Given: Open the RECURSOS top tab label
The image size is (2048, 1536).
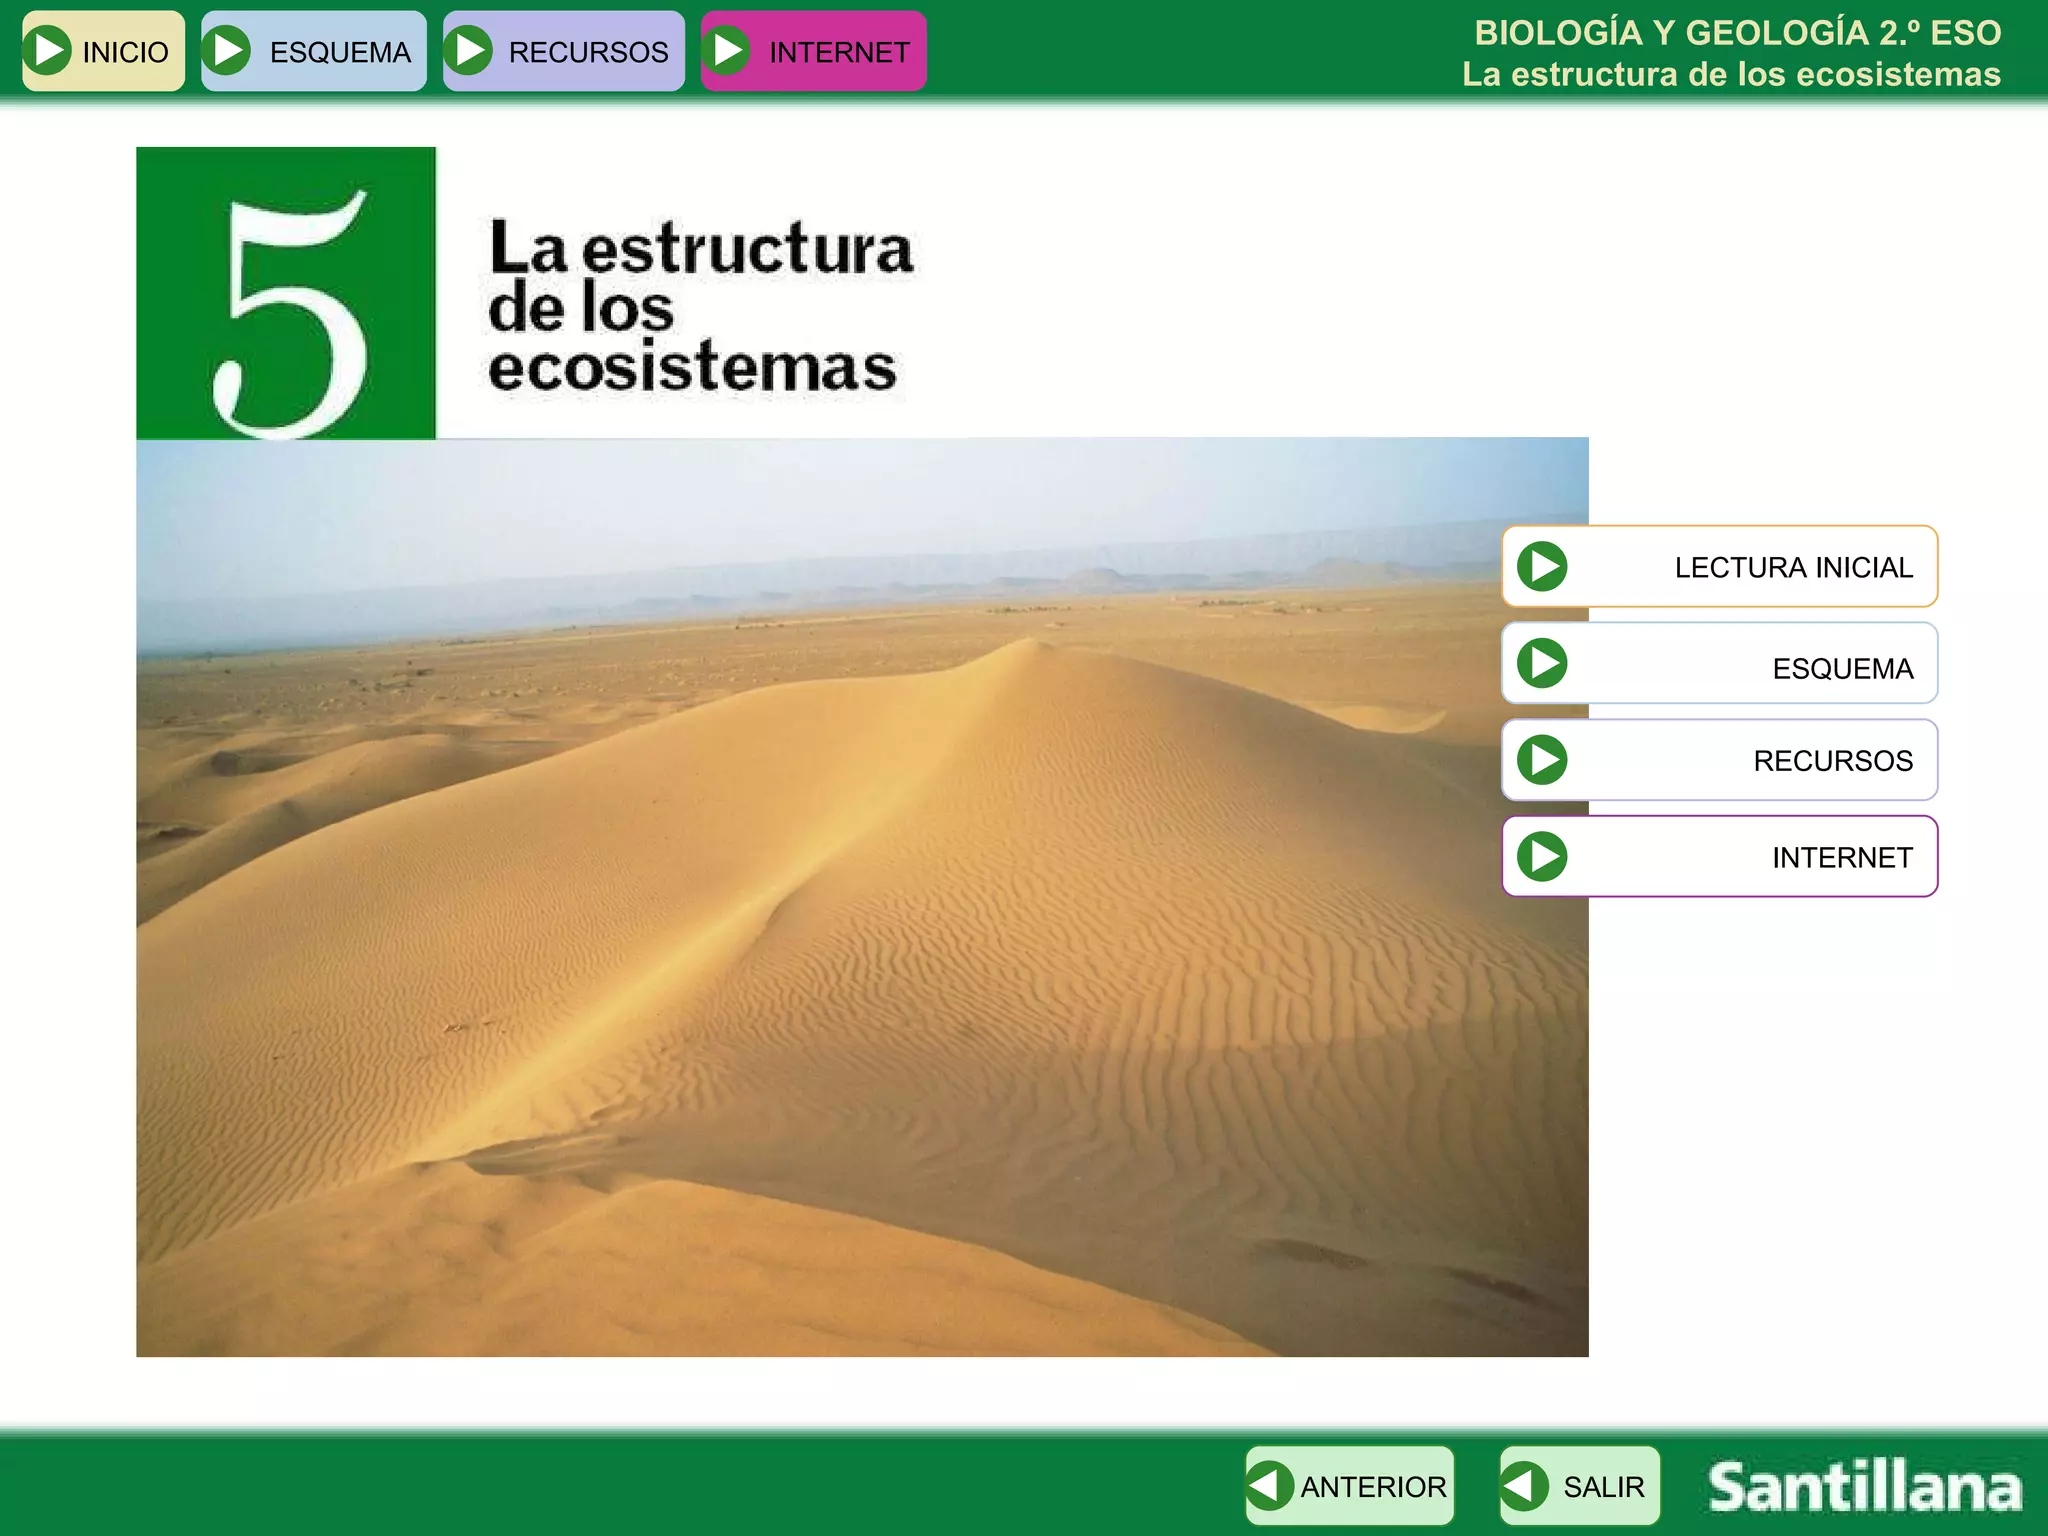Looking at the screenshot, I should [x=588, y=52].
